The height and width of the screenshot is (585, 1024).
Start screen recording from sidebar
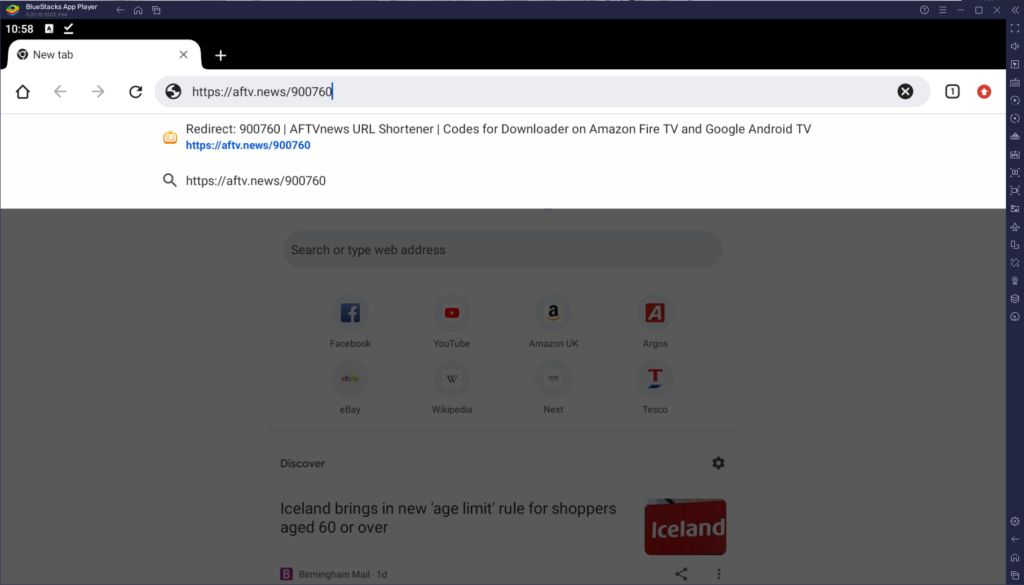click(1015, 191)
